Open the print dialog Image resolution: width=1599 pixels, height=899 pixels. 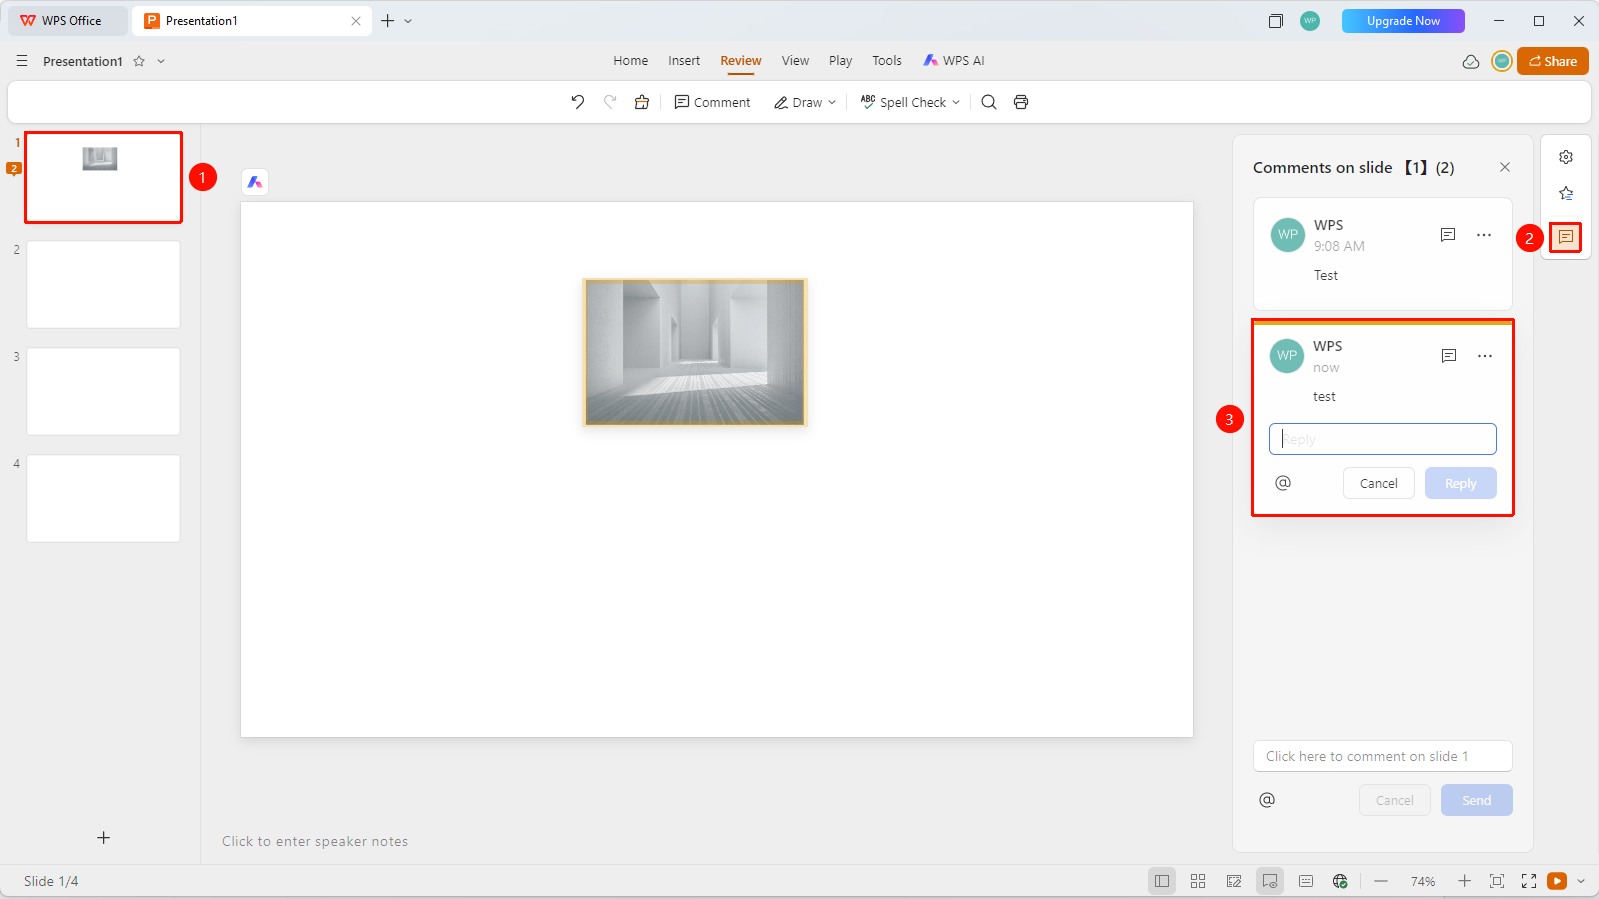(1021, 102)
